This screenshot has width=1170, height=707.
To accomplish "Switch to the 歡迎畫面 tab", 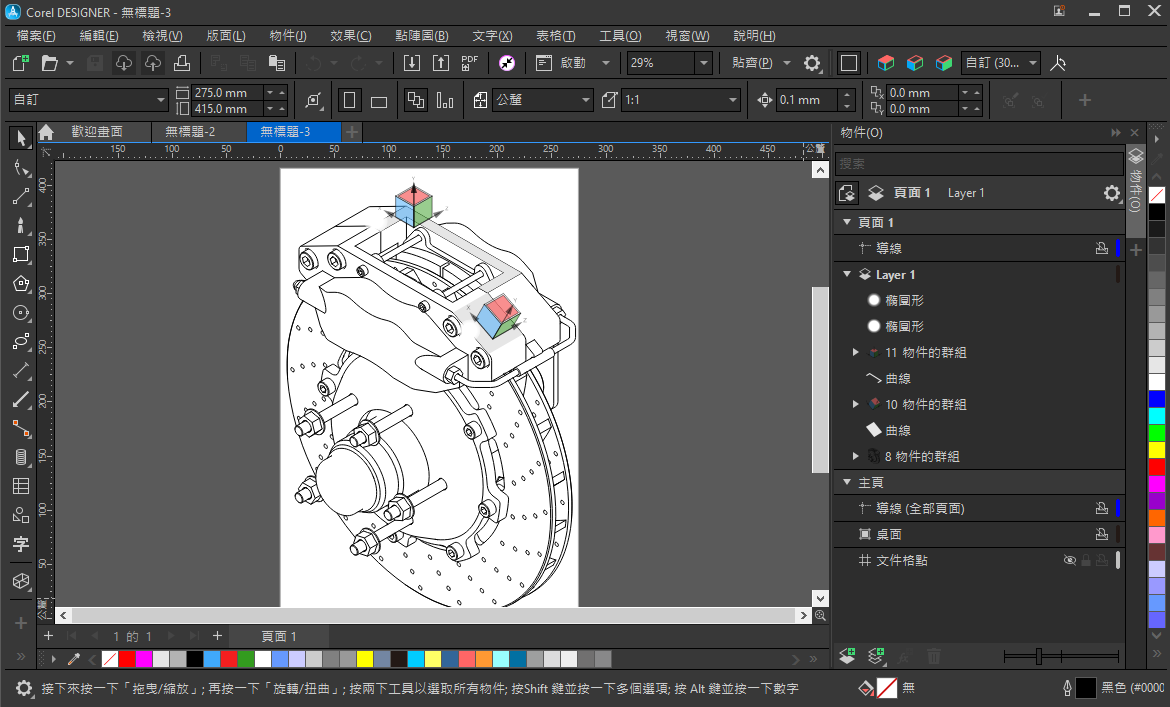I will (97, 132).
